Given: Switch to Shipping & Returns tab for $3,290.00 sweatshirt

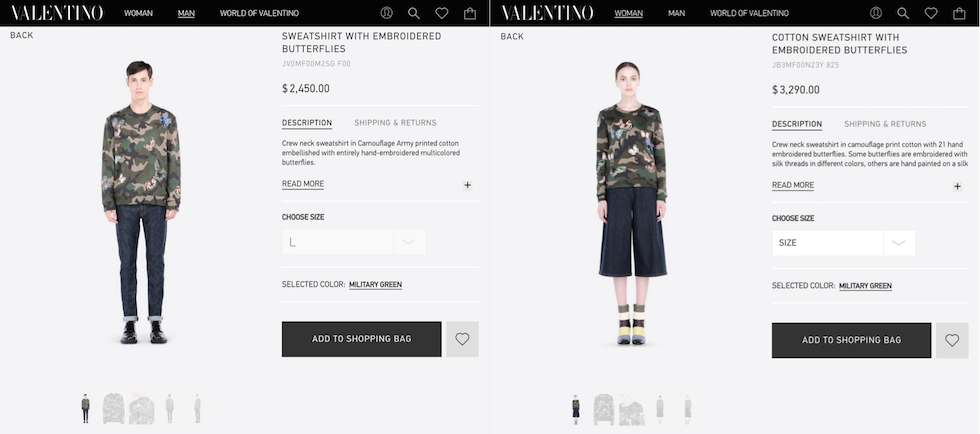Looking at the screenshot, I should [x=885, y=124].
